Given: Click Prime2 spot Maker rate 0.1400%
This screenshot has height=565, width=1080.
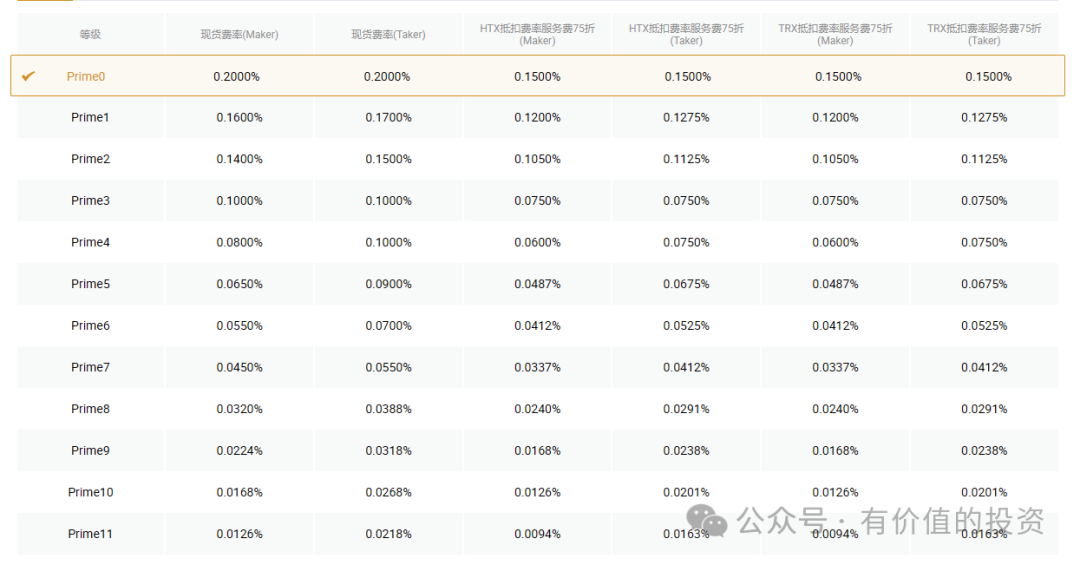Looking at the screenshot, I should [240, 159].
